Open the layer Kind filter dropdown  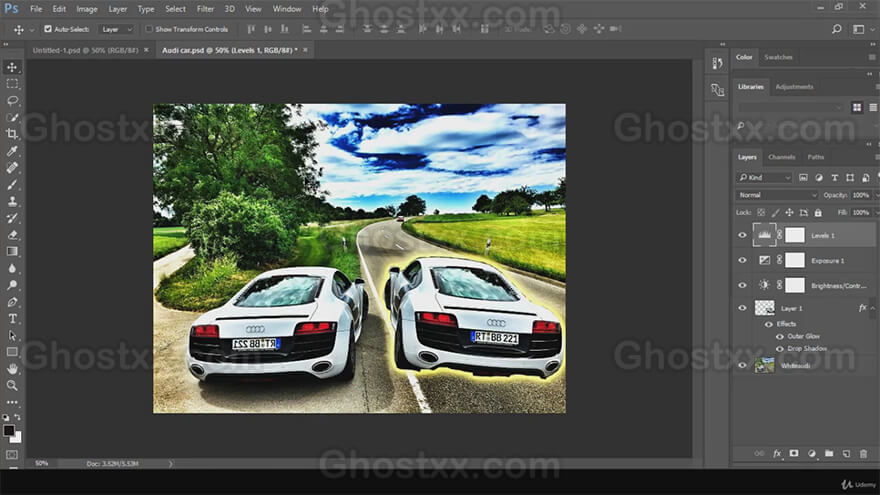(x=764, y=177)
